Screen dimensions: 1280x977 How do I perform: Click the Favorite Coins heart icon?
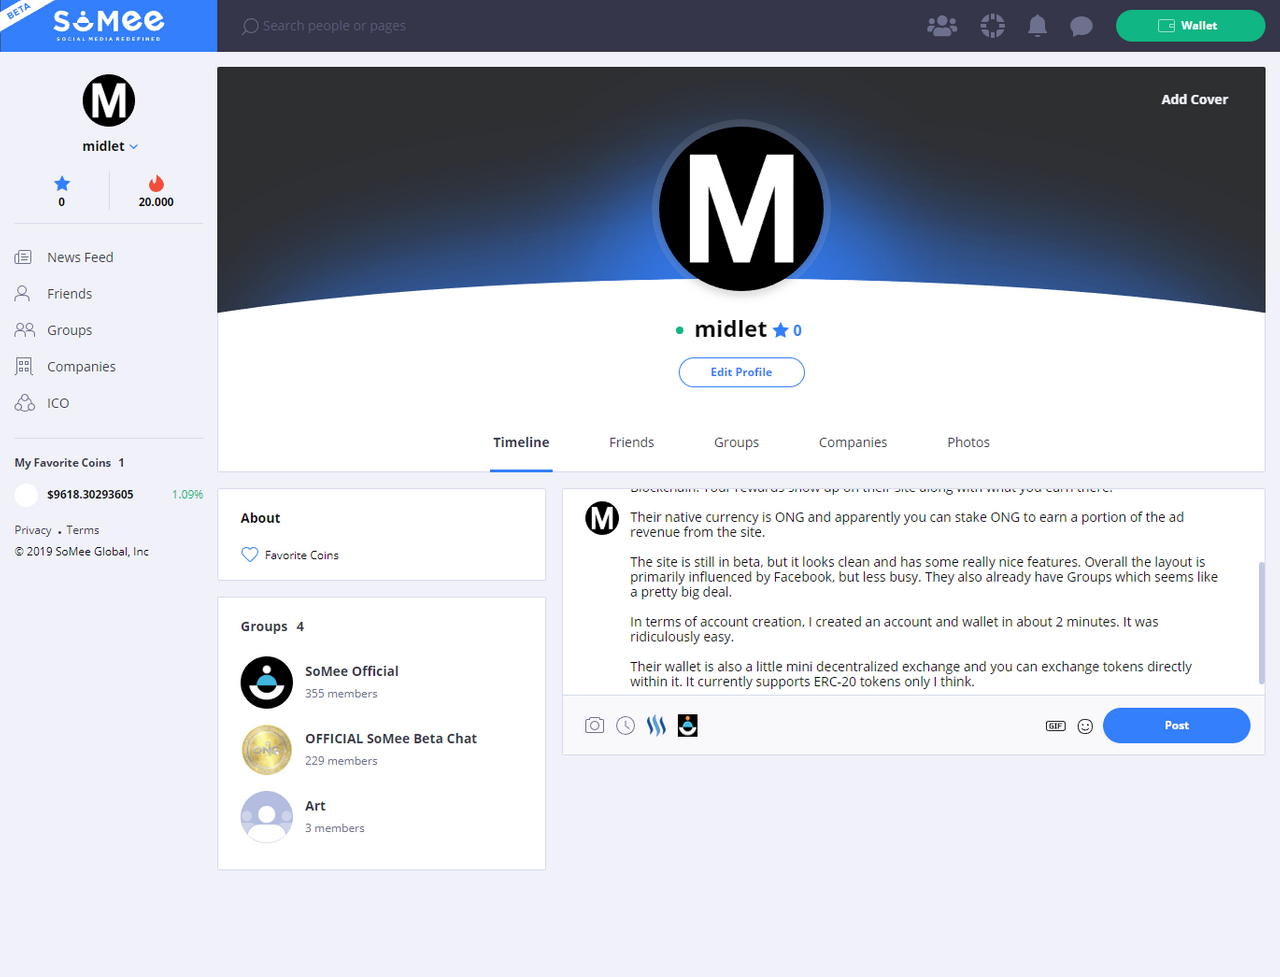click(x=250, y=555)
